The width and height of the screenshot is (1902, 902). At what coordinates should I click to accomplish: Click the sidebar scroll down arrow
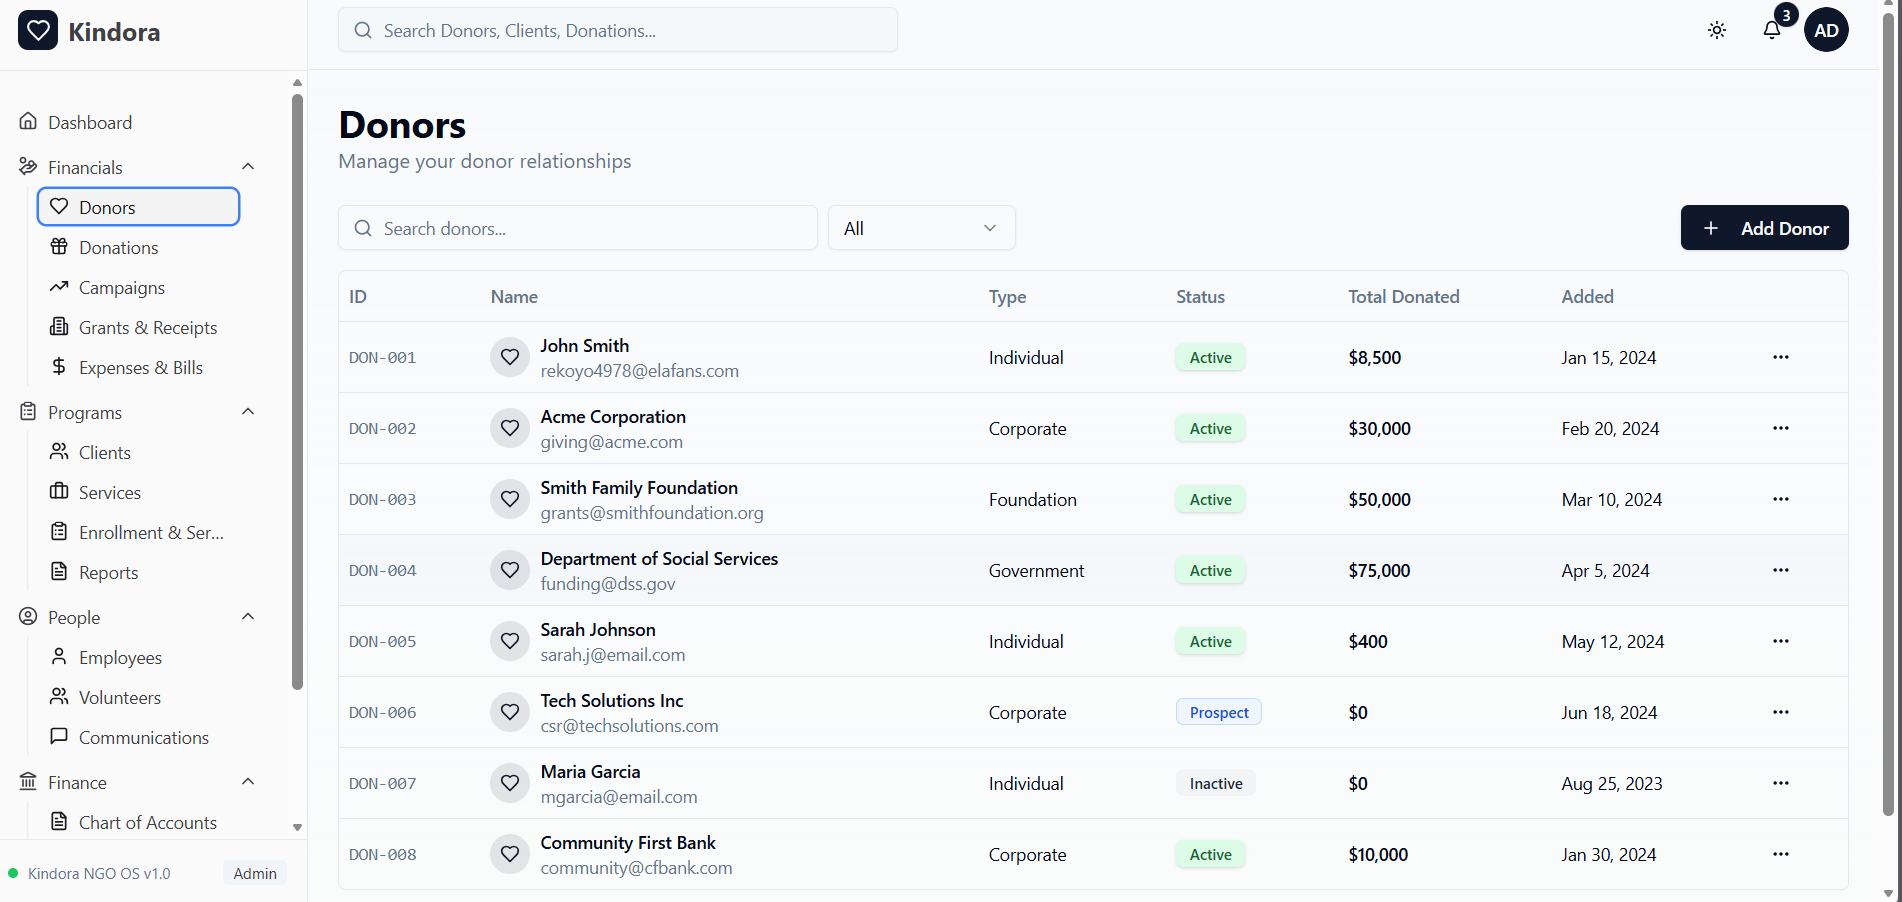[x=297, y=827]
